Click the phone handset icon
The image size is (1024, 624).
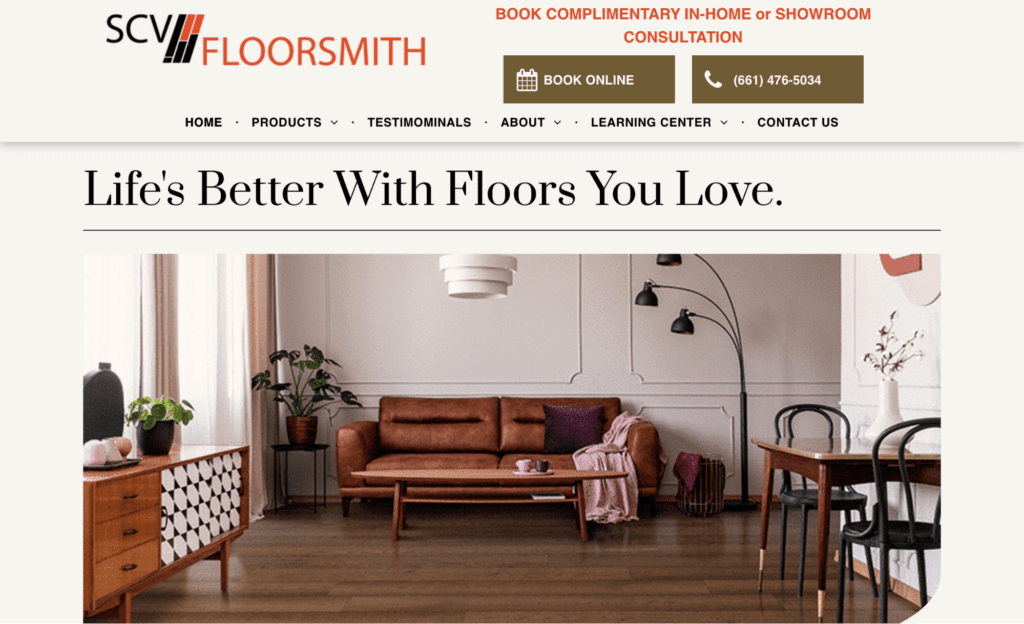tap(712, 80)
